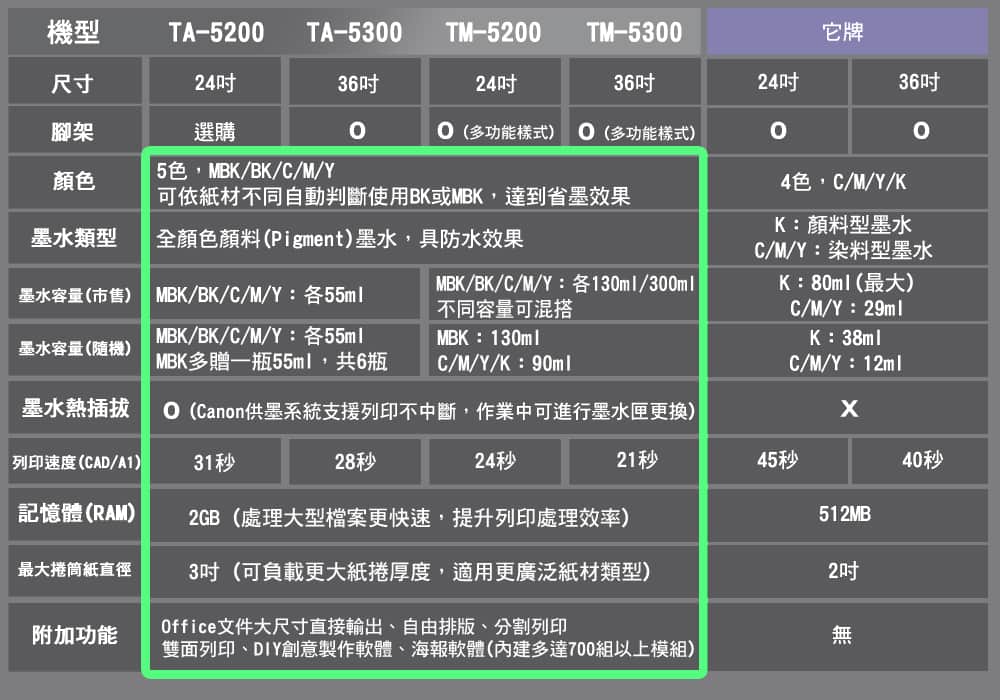Click the 墨水熱插拔 row label
Image resolution: width=1000 pixels, height=700 pixels.
coord(75,408)
